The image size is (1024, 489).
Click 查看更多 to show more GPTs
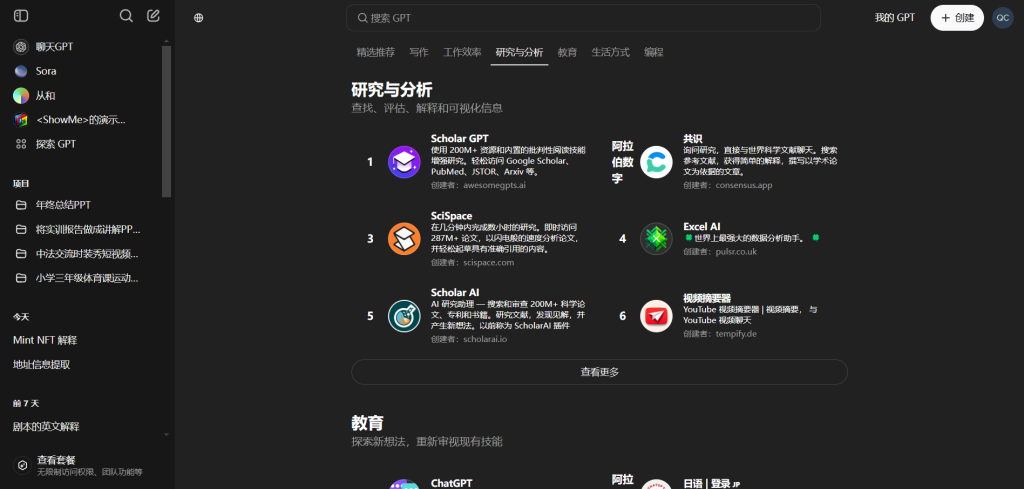[x=600, y=372]
